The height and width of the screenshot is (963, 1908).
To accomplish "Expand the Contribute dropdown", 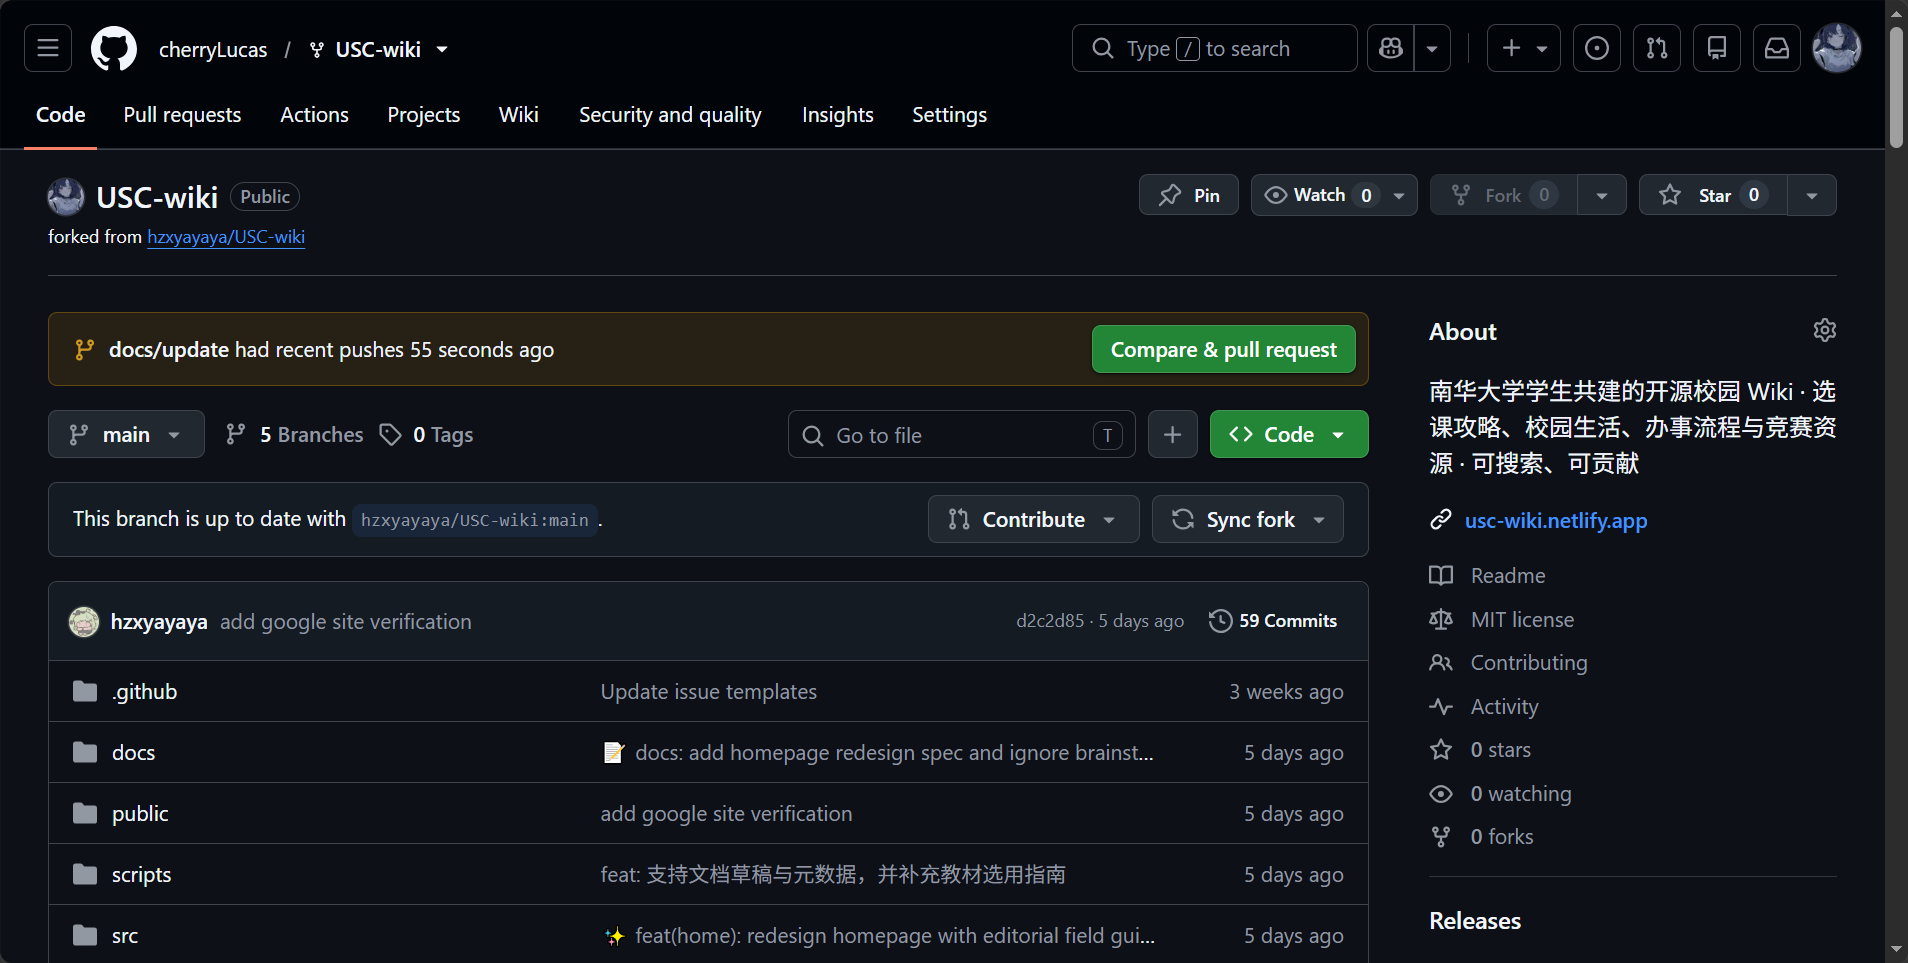I will point(1033,519).
